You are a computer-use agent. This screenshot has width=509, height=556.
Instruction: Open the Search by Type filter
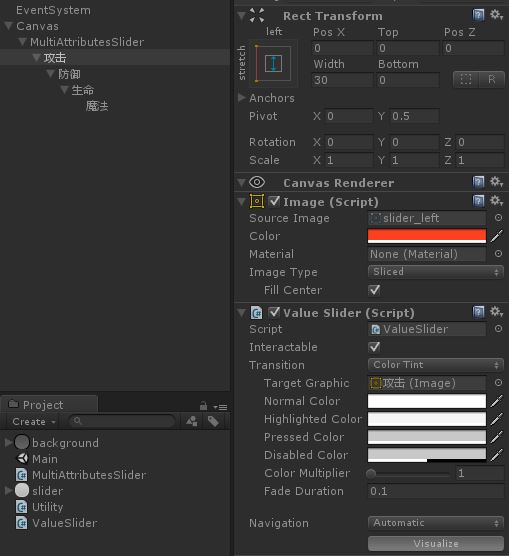[x=192, y=421]
